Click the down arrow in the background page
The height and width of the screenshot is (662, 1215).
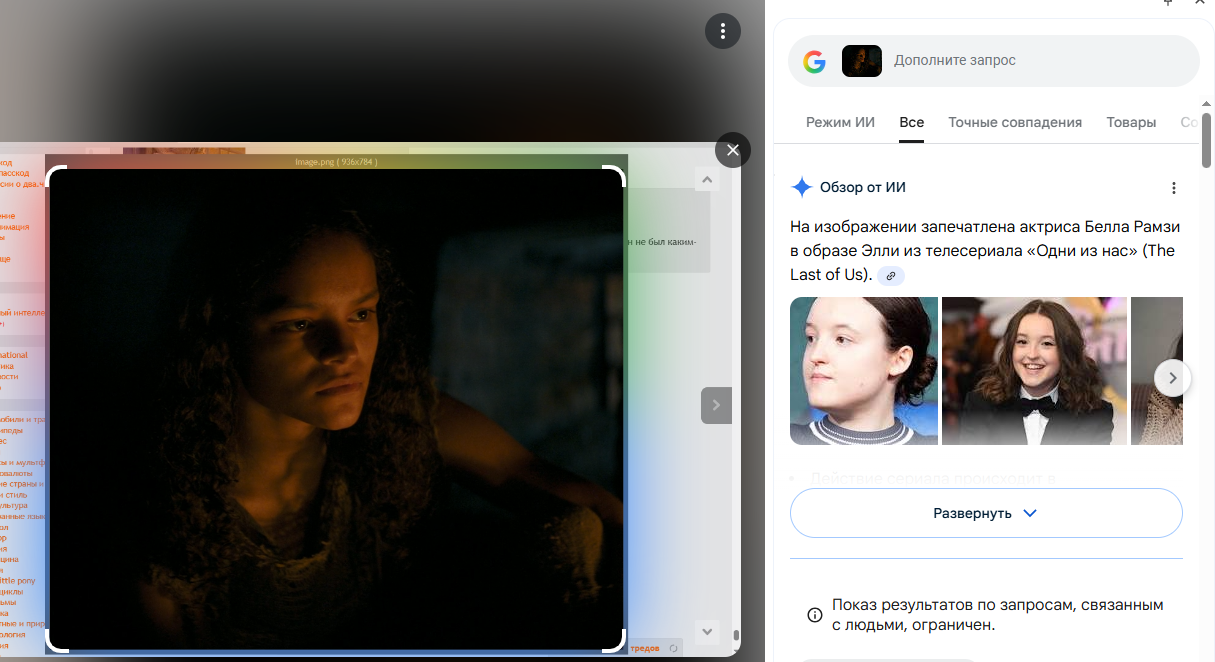[x=707, y=631]
